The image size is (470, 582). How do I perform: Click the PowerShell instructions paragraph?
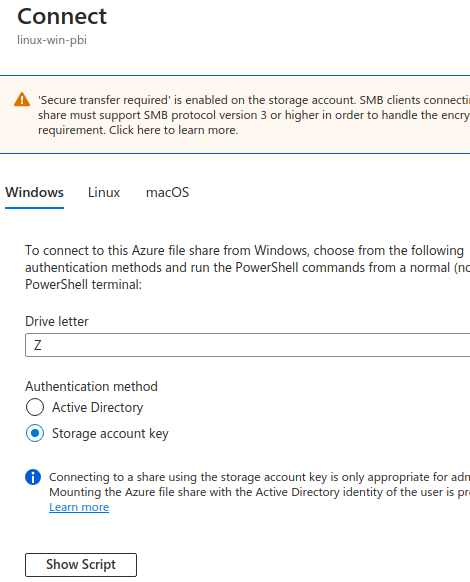(248, 268)
